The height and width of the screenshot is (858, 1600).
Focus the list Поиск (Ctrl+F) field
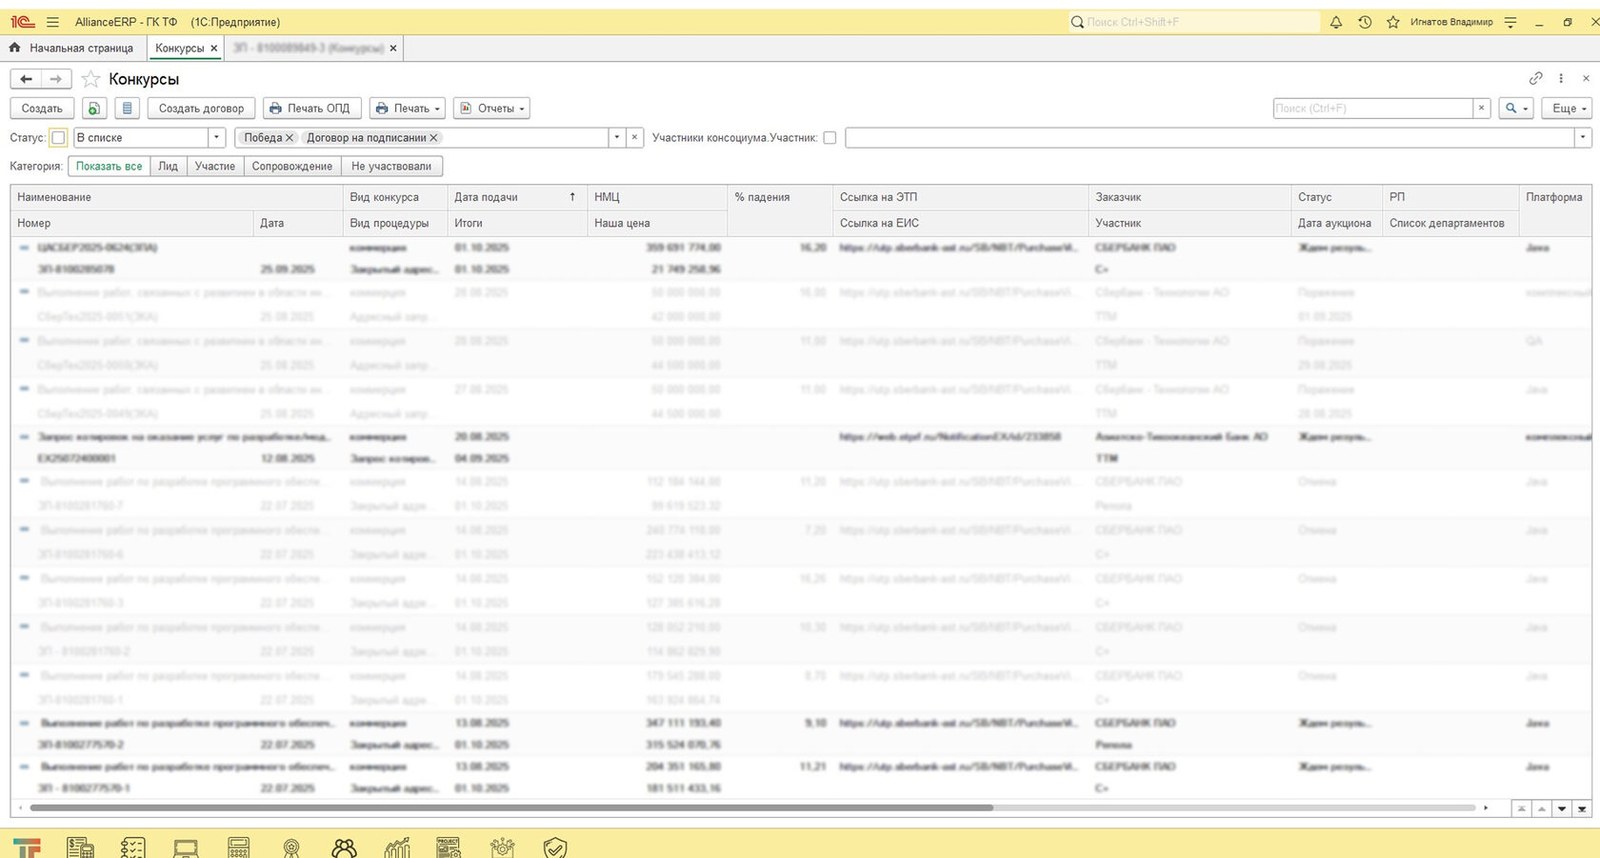pyautogui.click(x=1373, y=108)
